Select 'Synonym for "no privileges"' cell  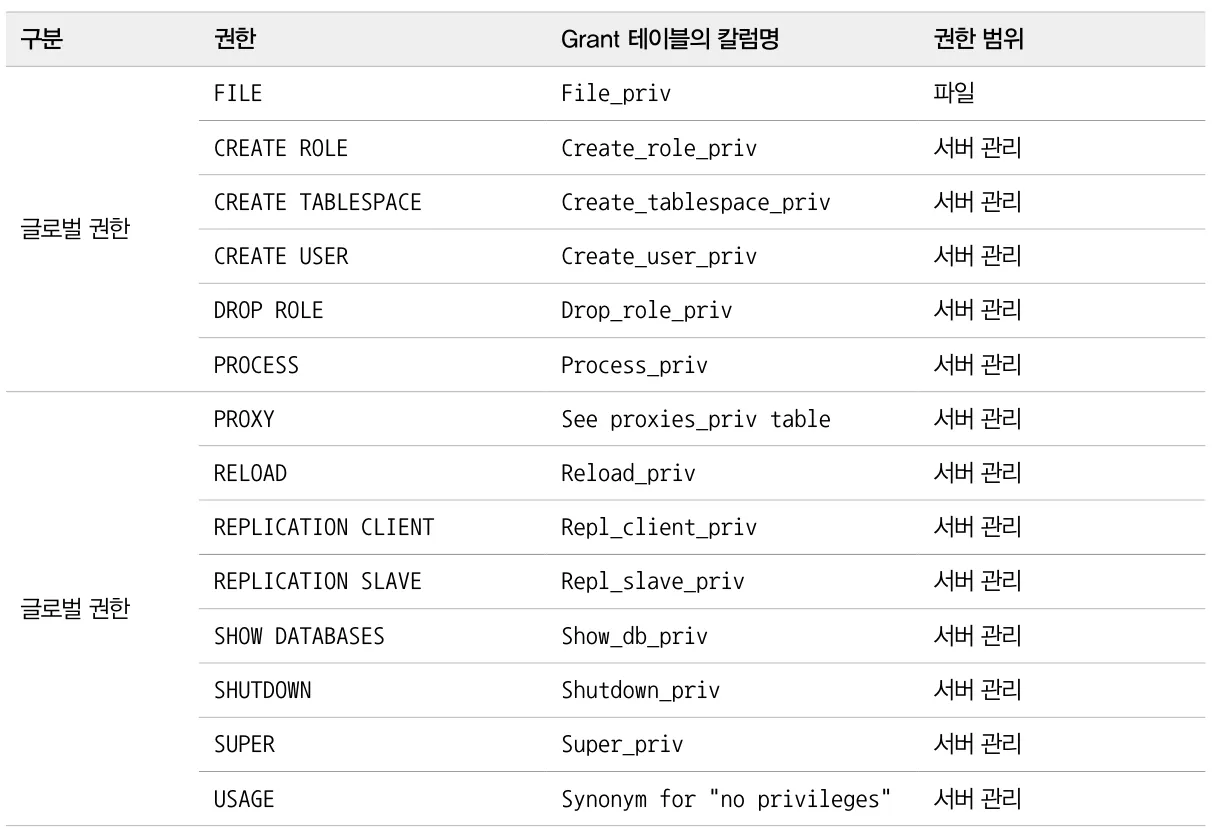pos(727,799)
